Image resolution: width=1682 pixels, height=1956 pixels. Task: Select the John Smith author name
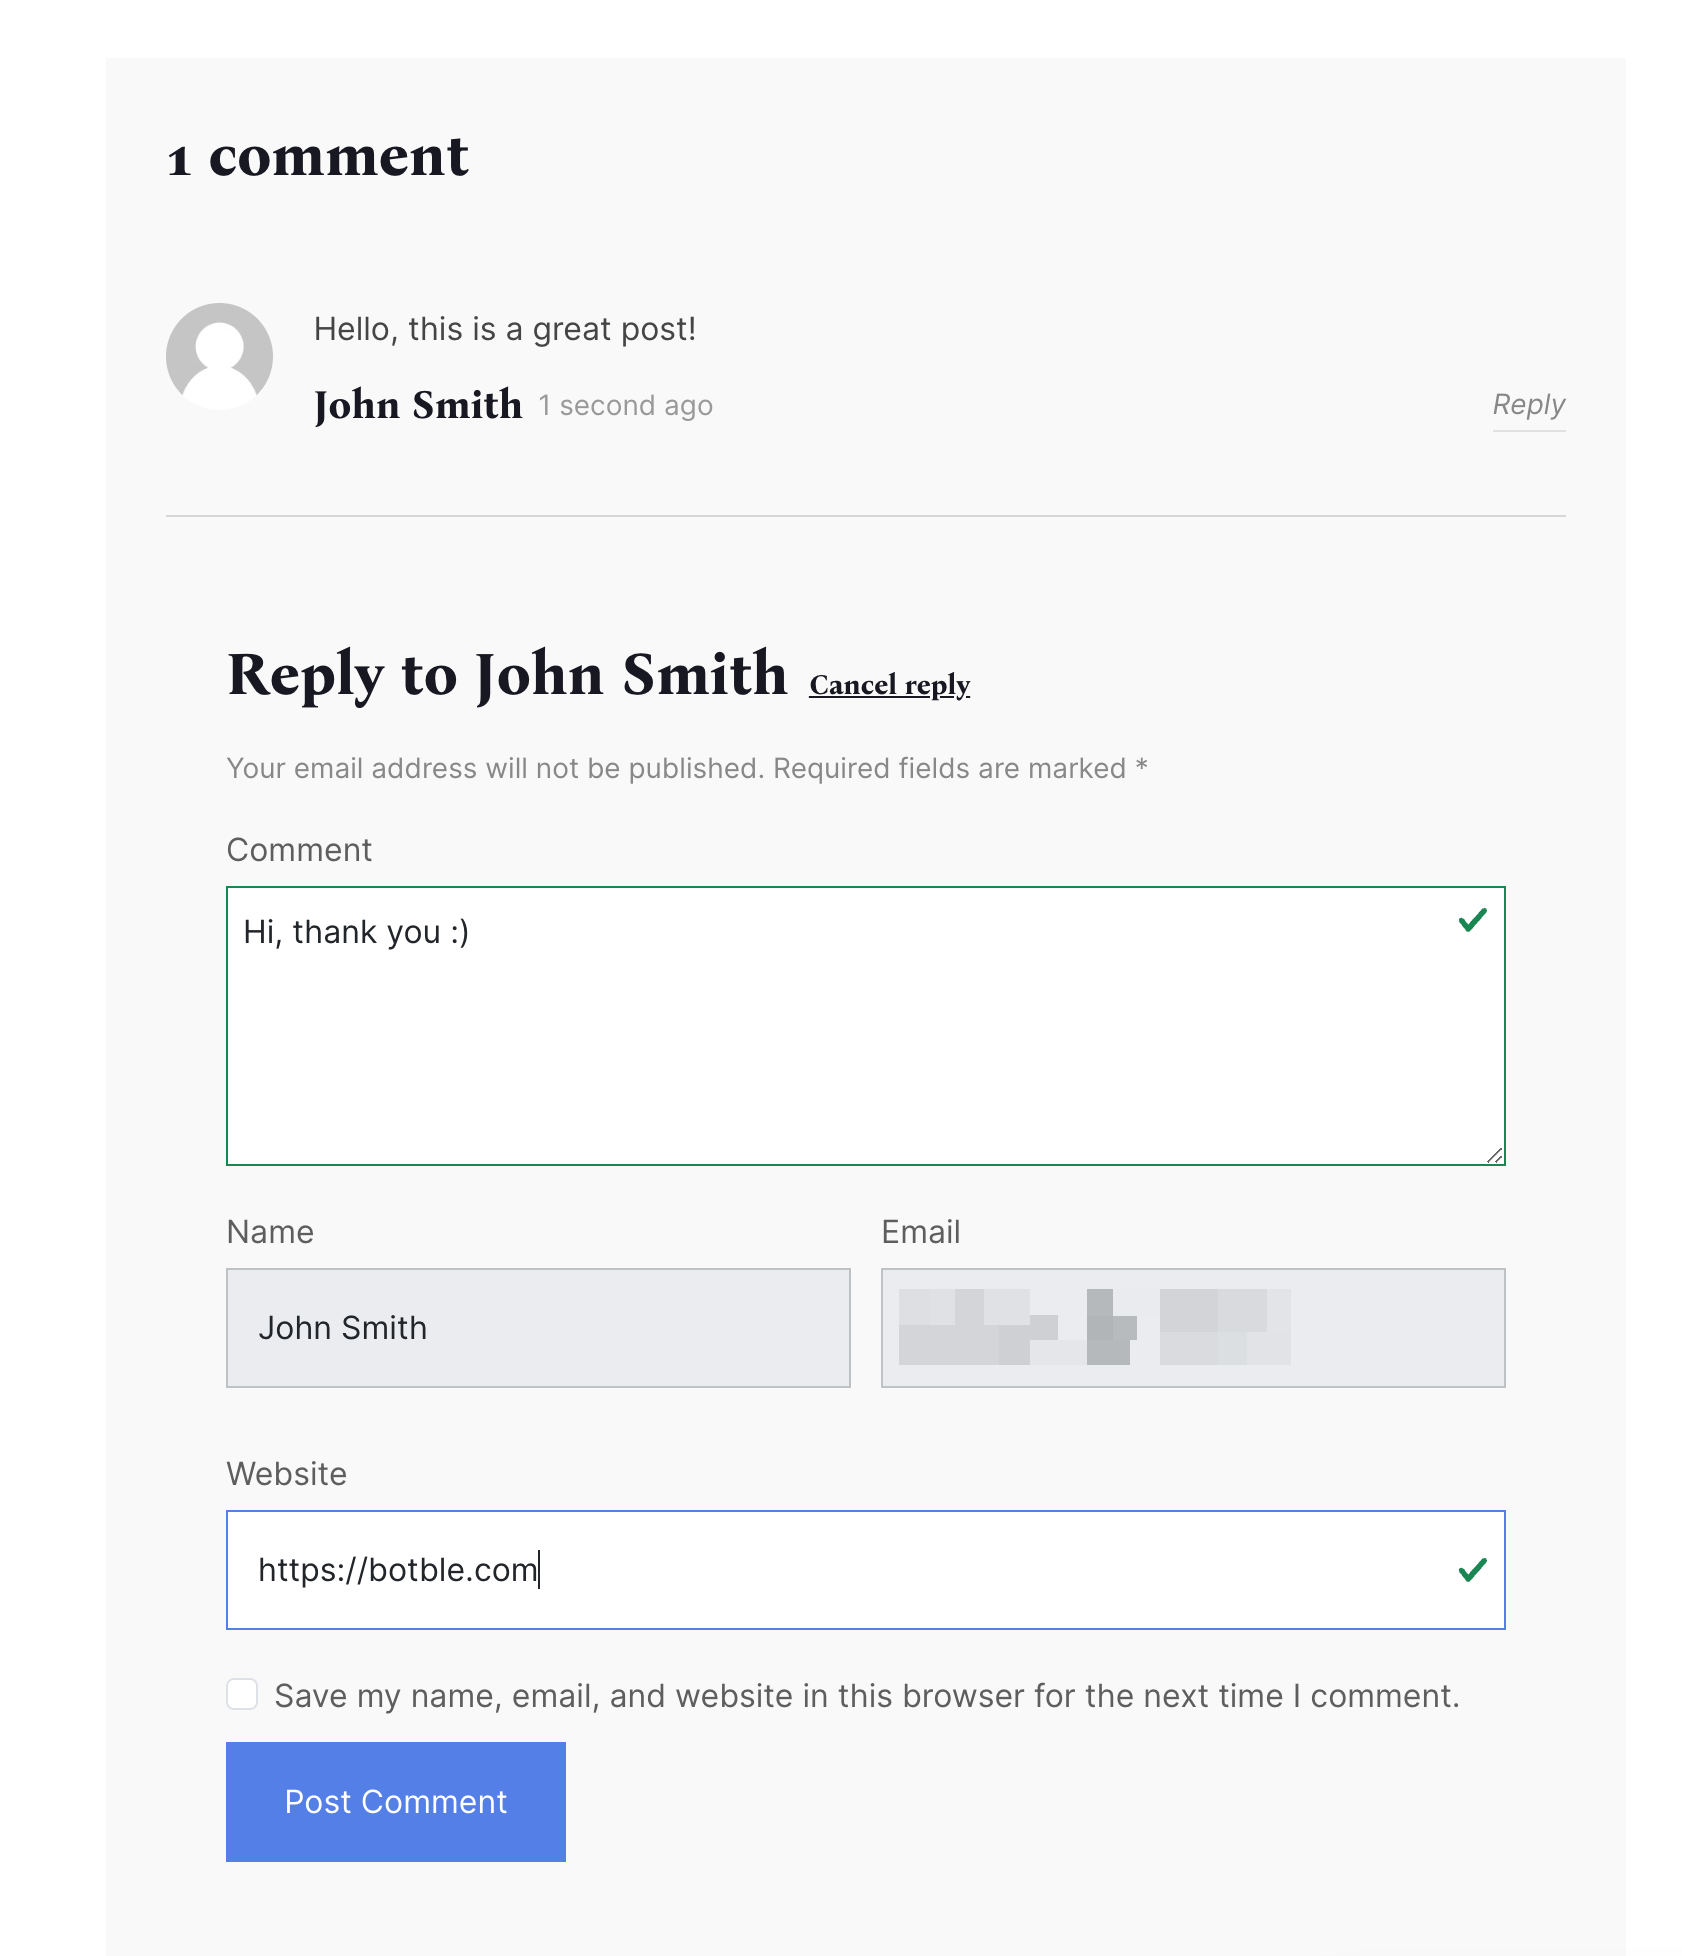[417, 404]
